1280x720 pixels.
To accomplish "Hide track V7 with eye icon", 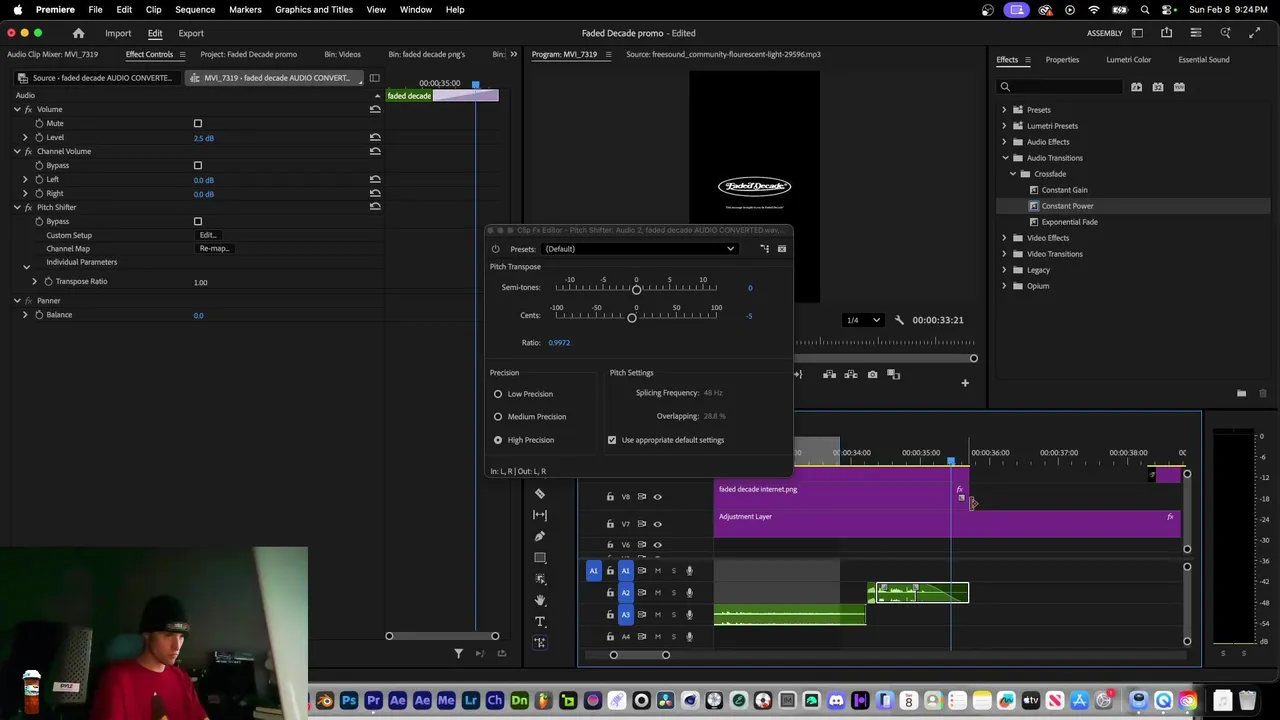I will coord(657,524).
